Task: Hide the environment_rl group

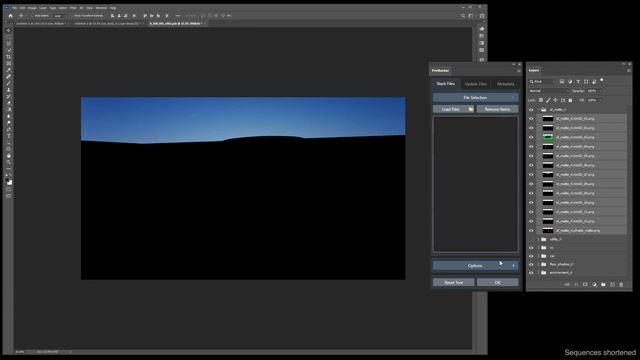Action: pyautogui.click(x=531, y=273)
